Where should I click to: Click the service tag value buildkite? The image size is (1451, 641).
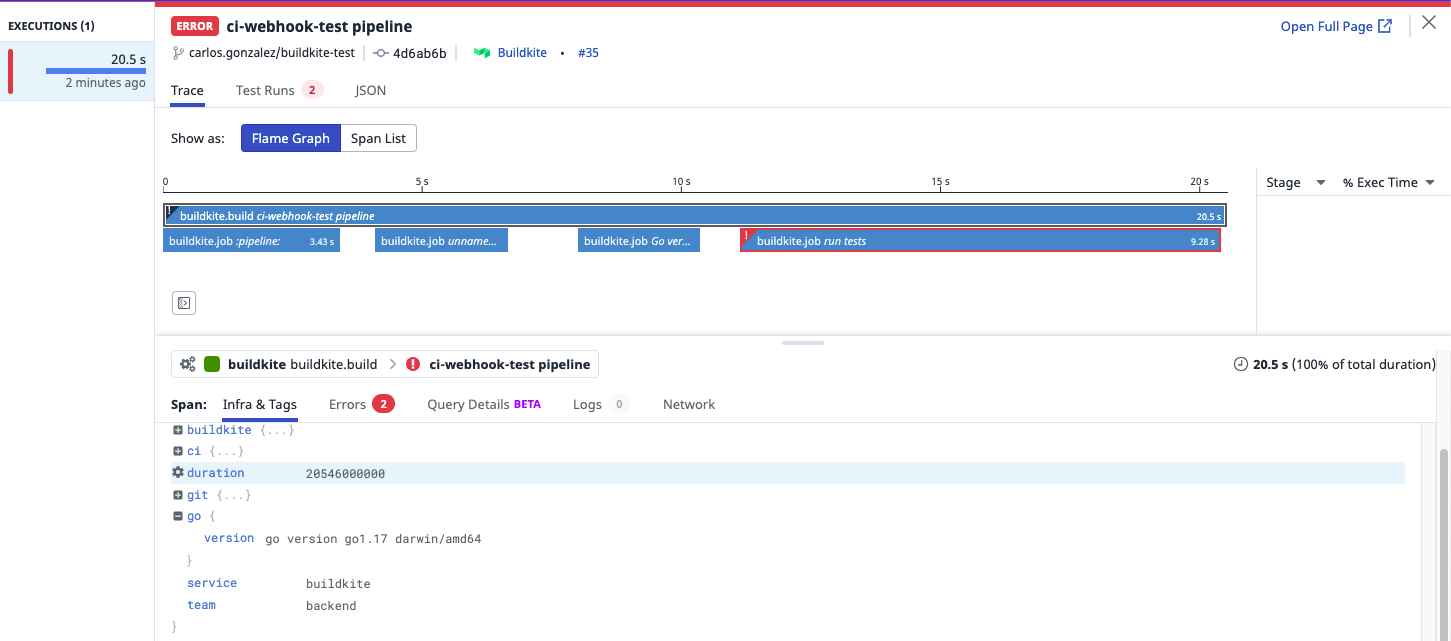click(338, 584)
